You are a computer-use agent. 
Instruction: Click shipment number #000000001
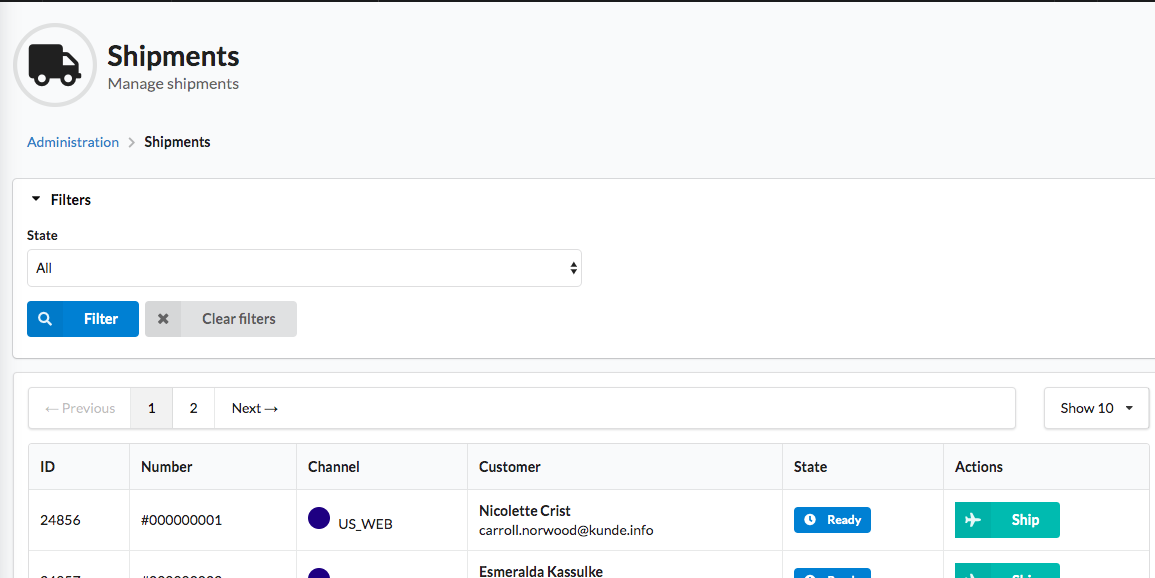point(181,520)
